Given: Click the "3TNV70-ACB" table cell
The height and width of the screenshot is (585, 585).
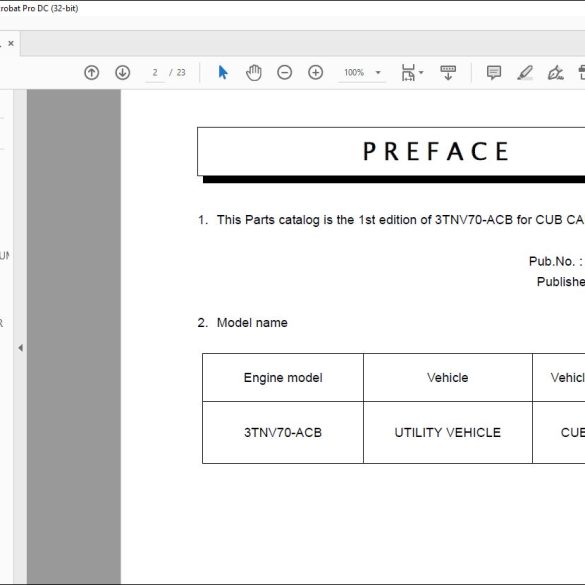Looking at the screenshot, I should click(x=283, y=432).
